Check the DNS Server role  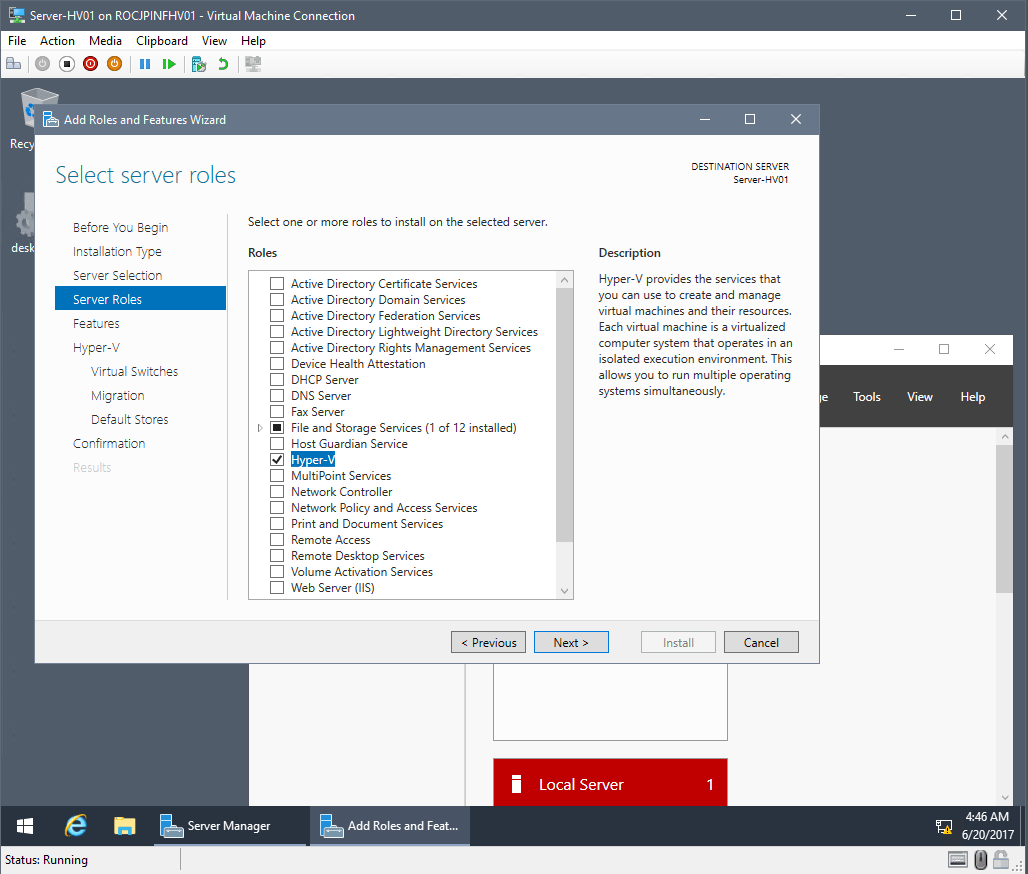coord(277,396)
